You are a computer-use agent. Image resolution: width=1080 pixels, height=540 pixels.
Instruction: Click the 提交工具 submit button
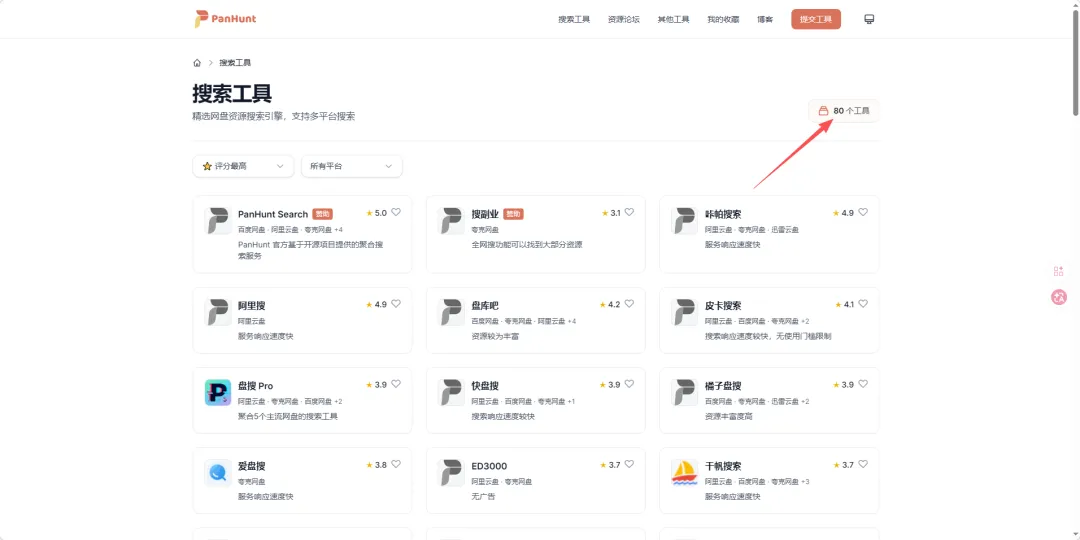coord(816,19)
